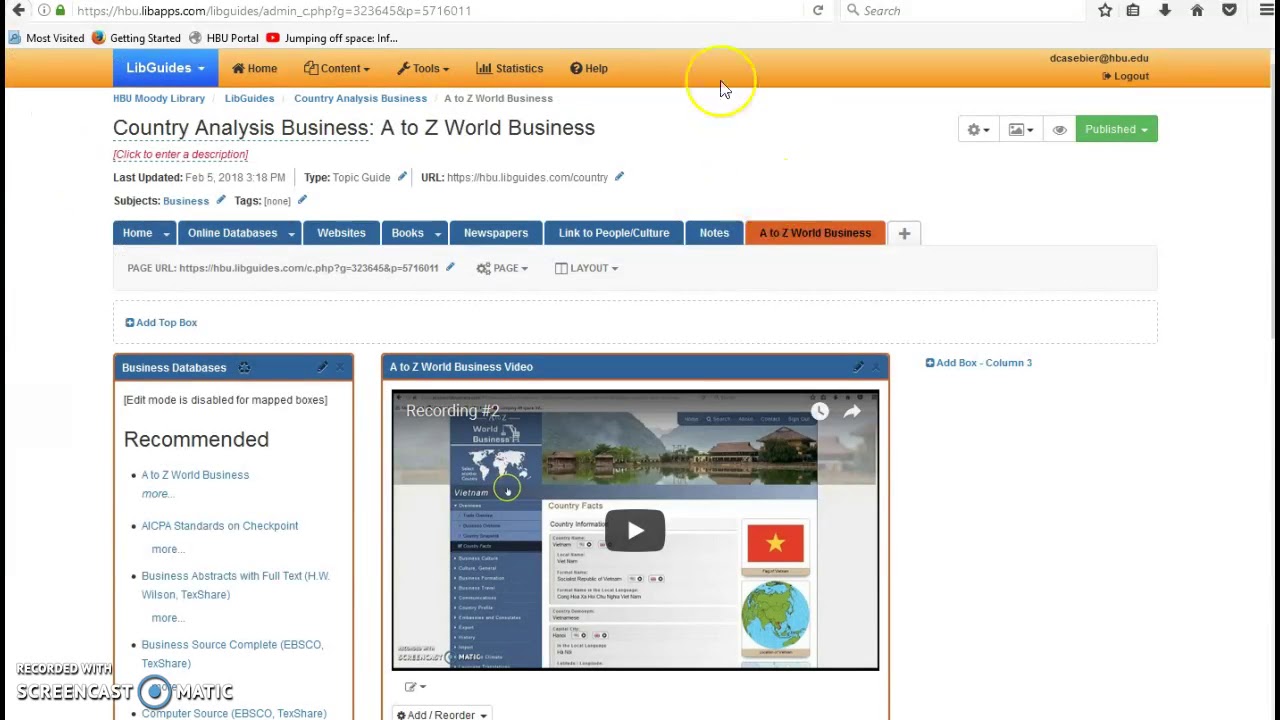Switch to the Websites tab

tap(341, 233)
